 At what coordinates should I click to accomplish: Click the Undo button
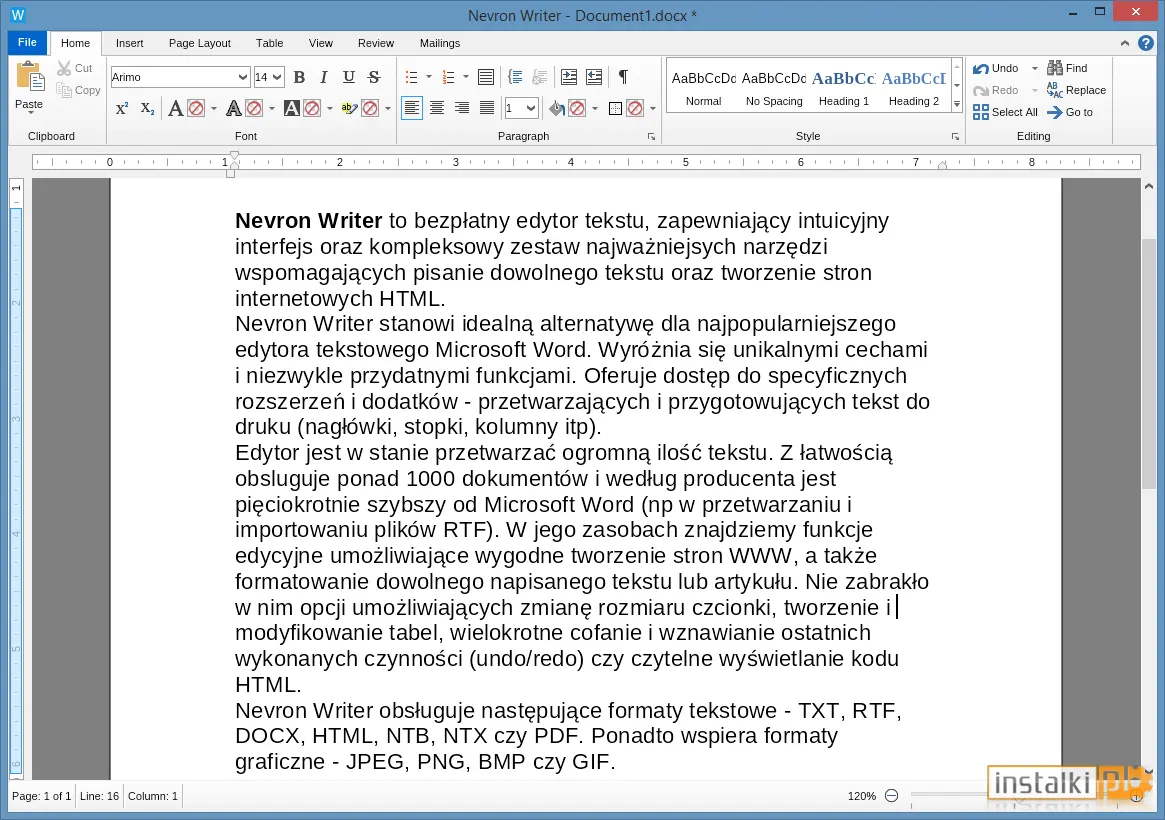996,68
